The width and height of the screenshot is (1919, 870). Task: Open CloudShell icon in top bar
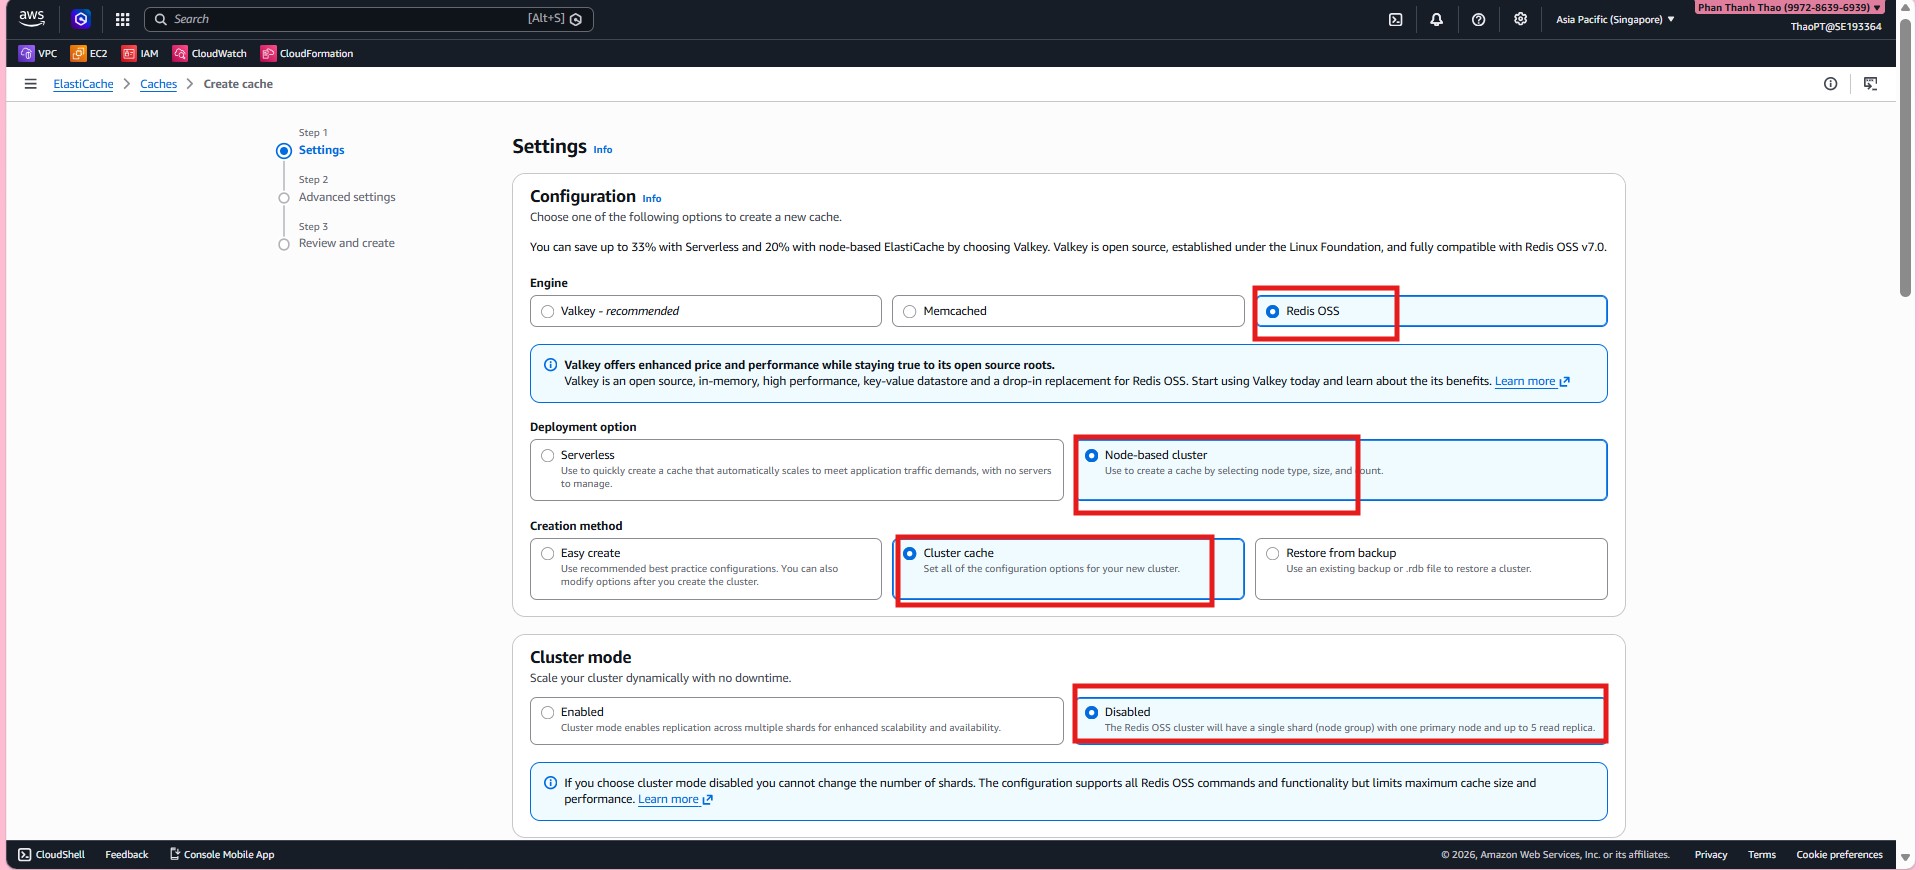(1395, 19)
